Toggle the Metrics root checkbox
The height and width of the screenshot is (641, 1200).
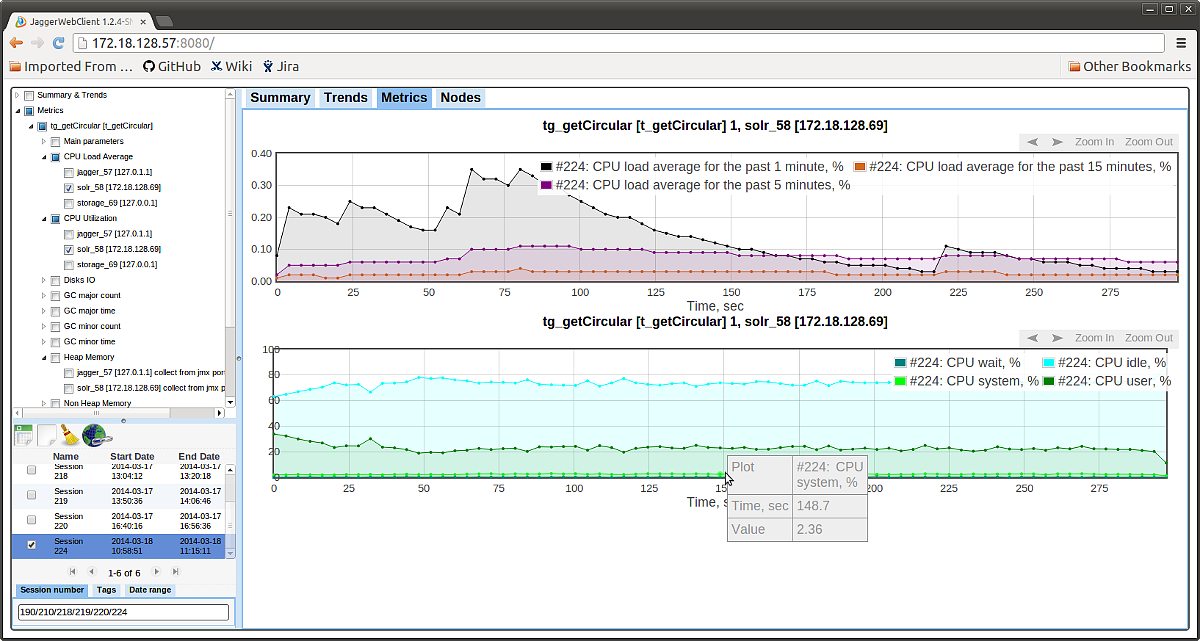coord(29,111)
